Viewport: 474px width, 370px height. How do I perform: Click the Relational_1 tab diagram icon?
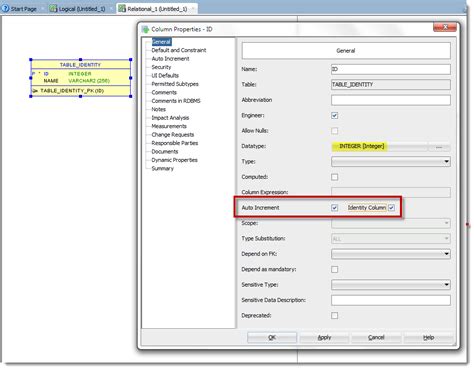[122, 9]
